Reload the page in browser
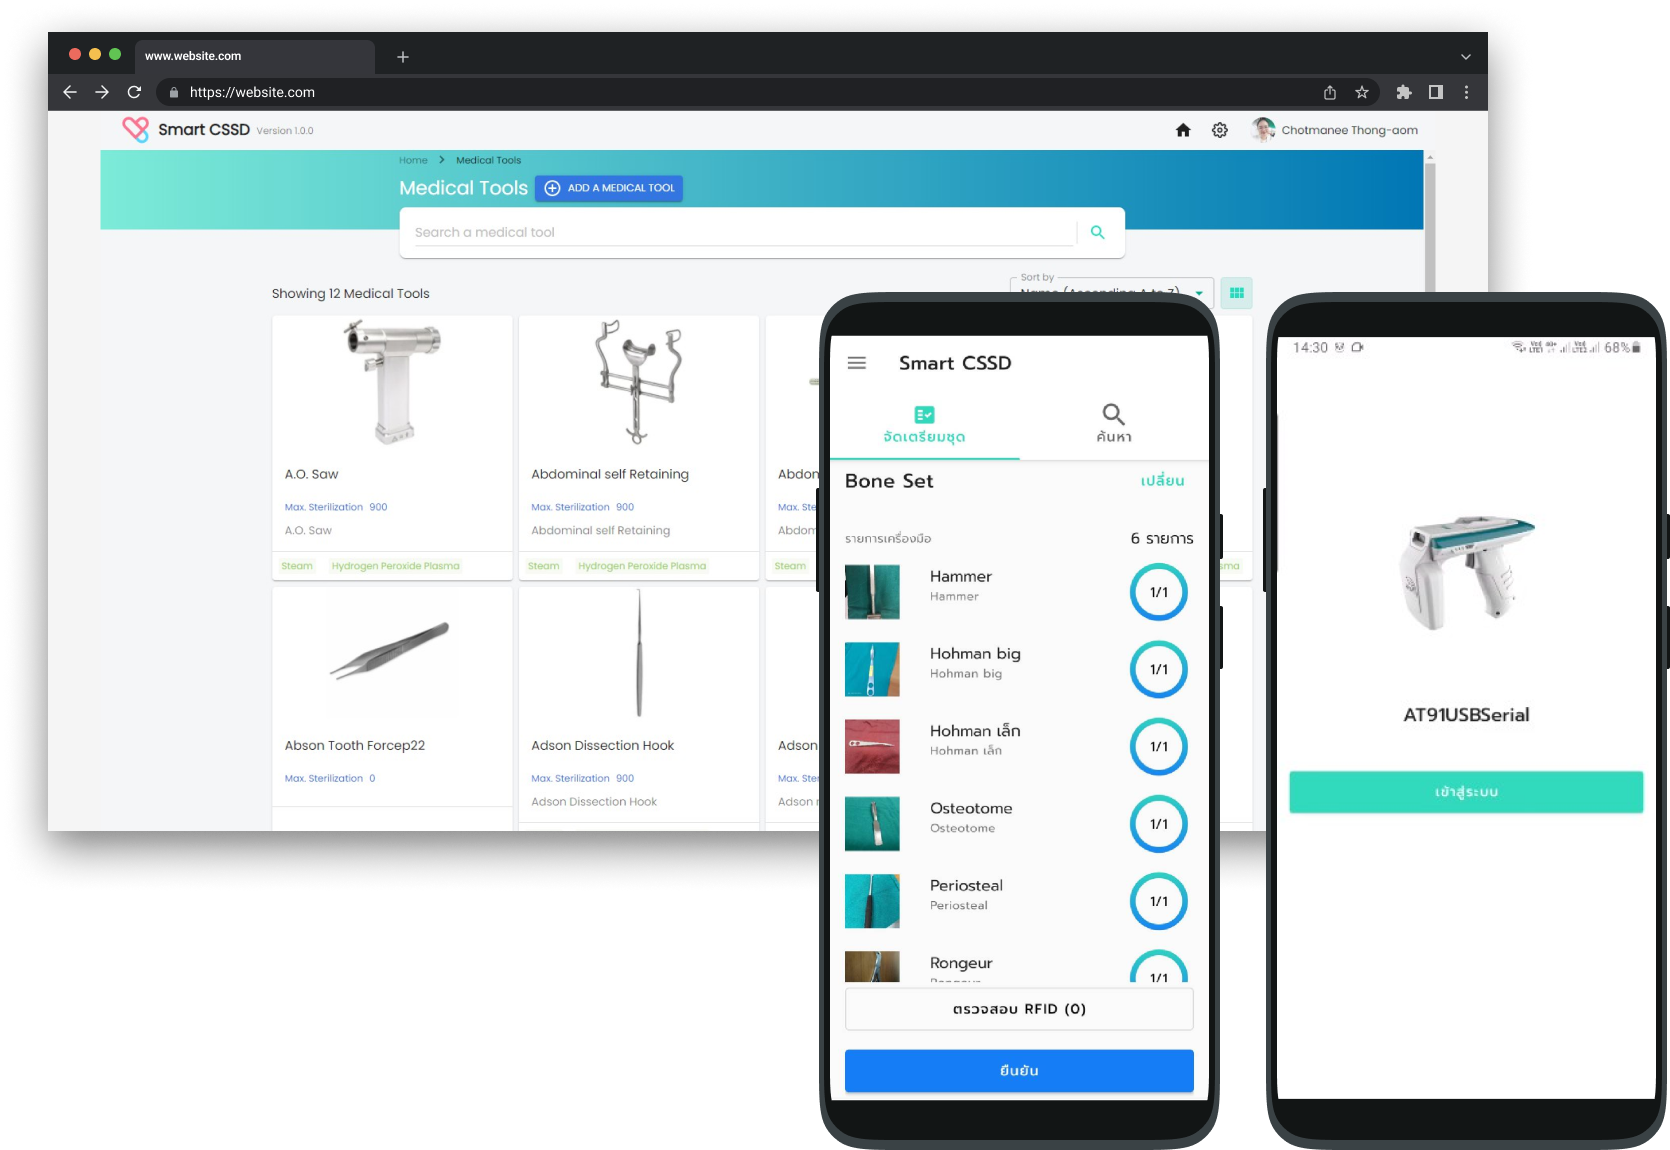Image resolution: width=1670 pixels, height=1150 pixels. [x=134, y=92]
